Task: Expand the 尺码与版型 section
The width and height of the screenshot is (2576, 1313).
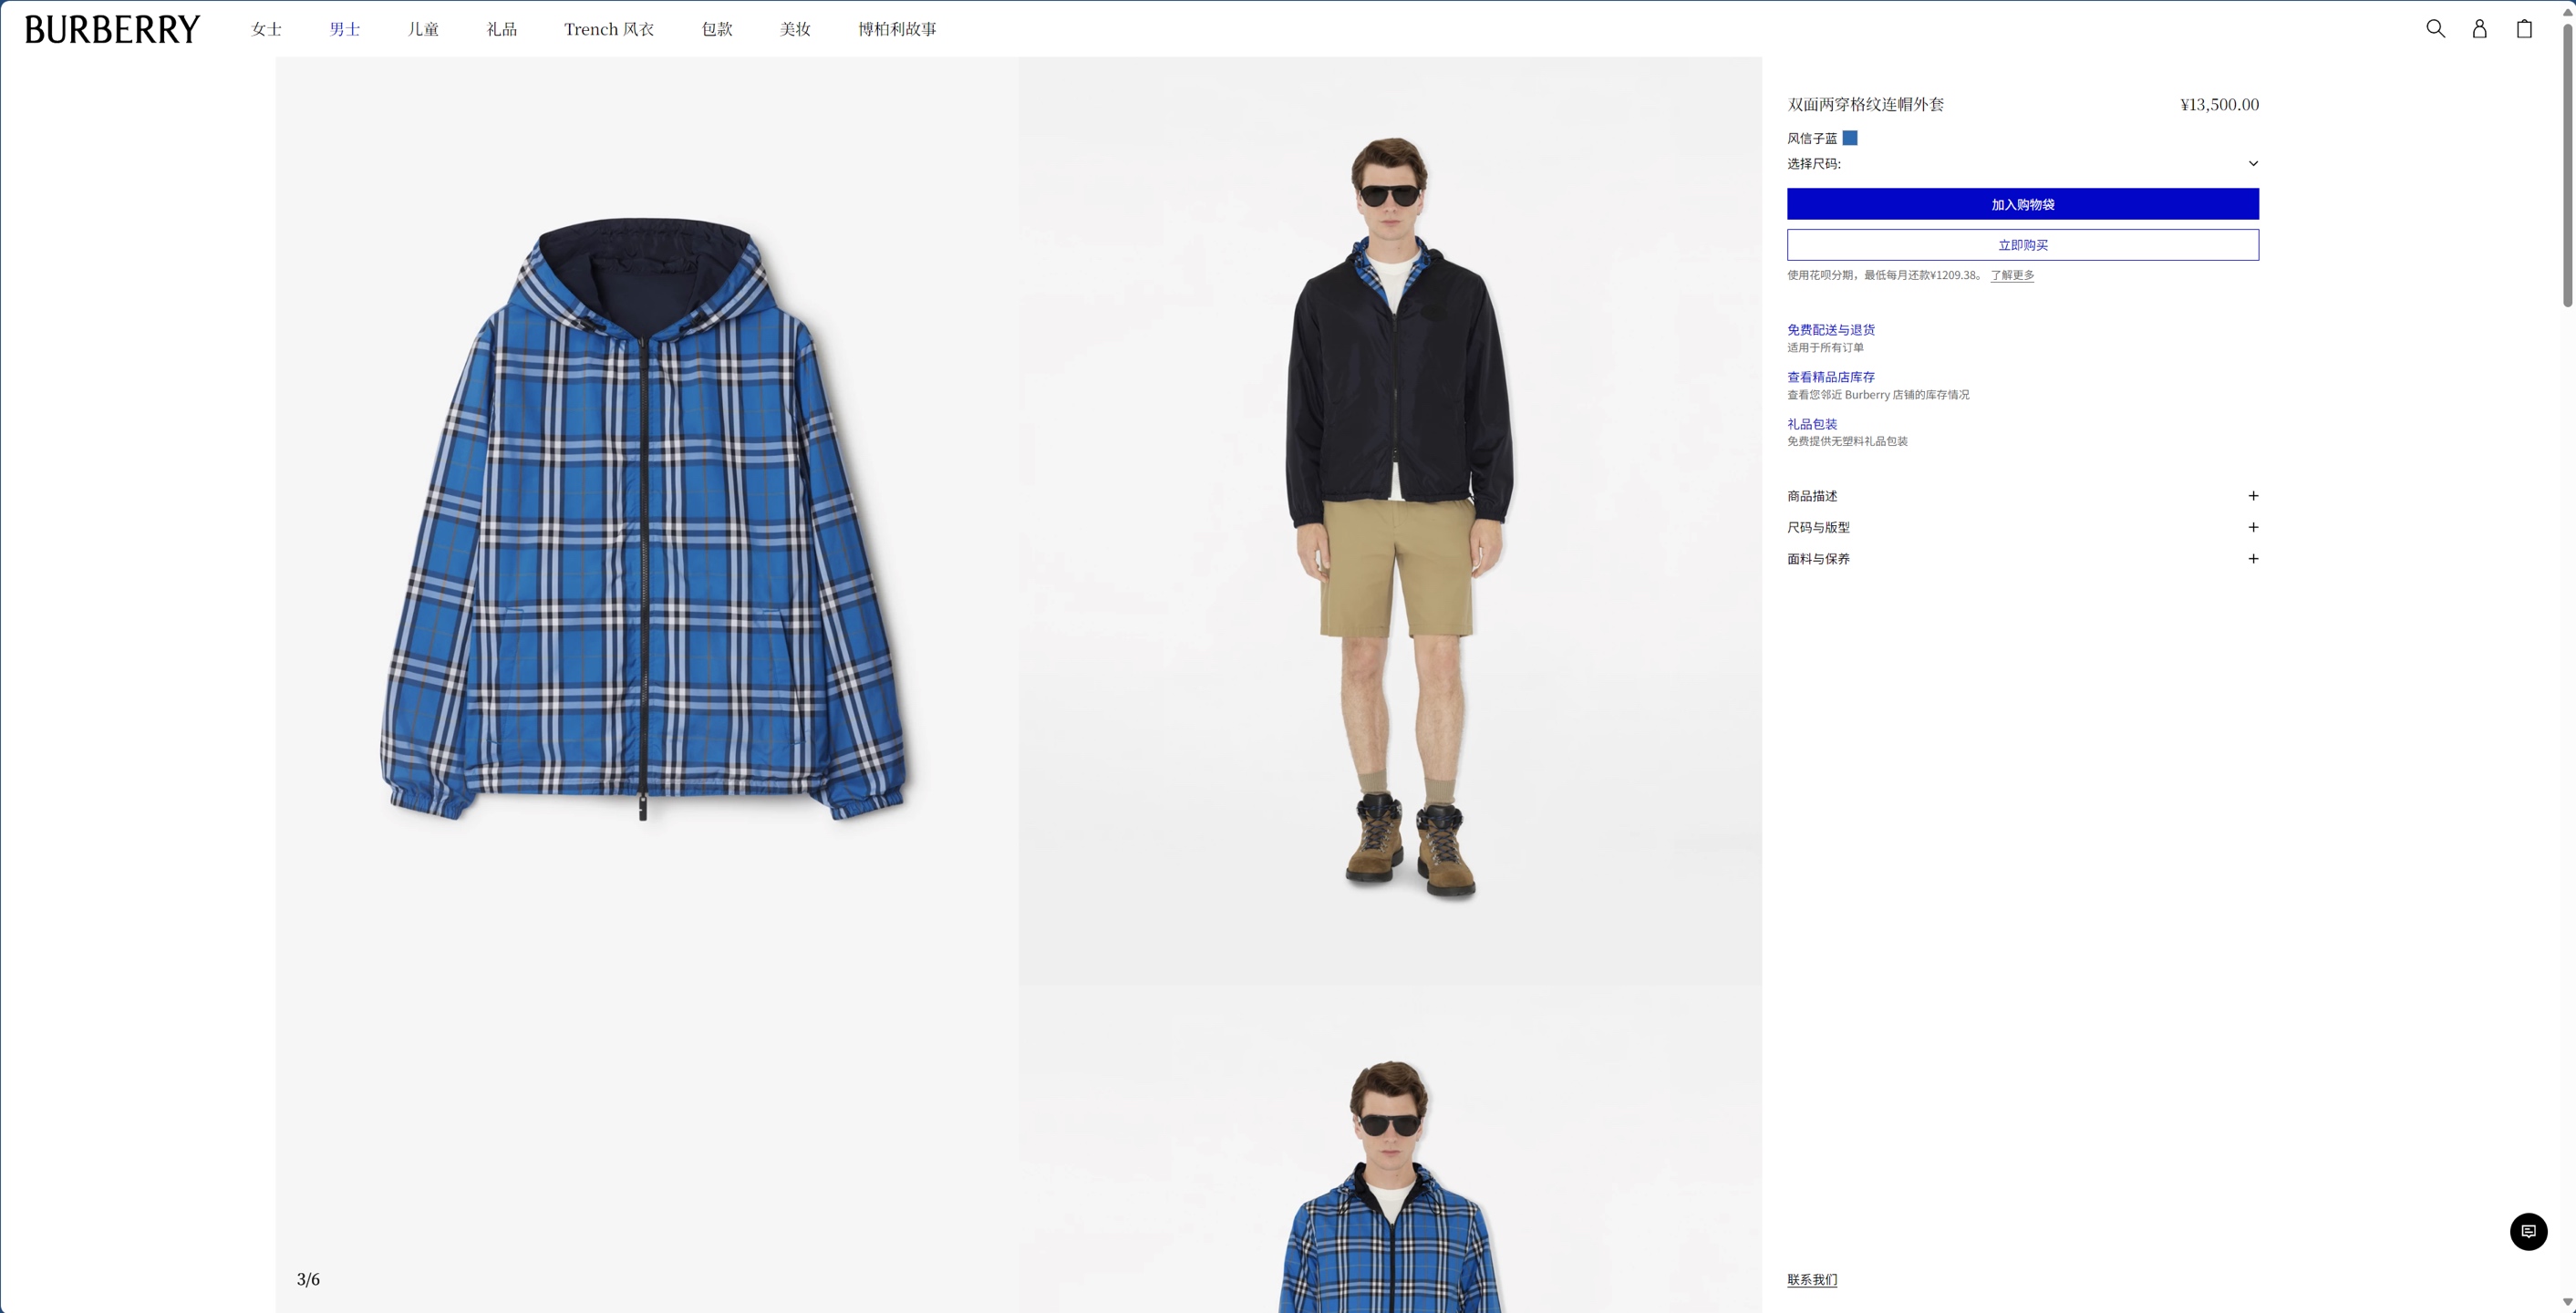Action: [2022, 527]
